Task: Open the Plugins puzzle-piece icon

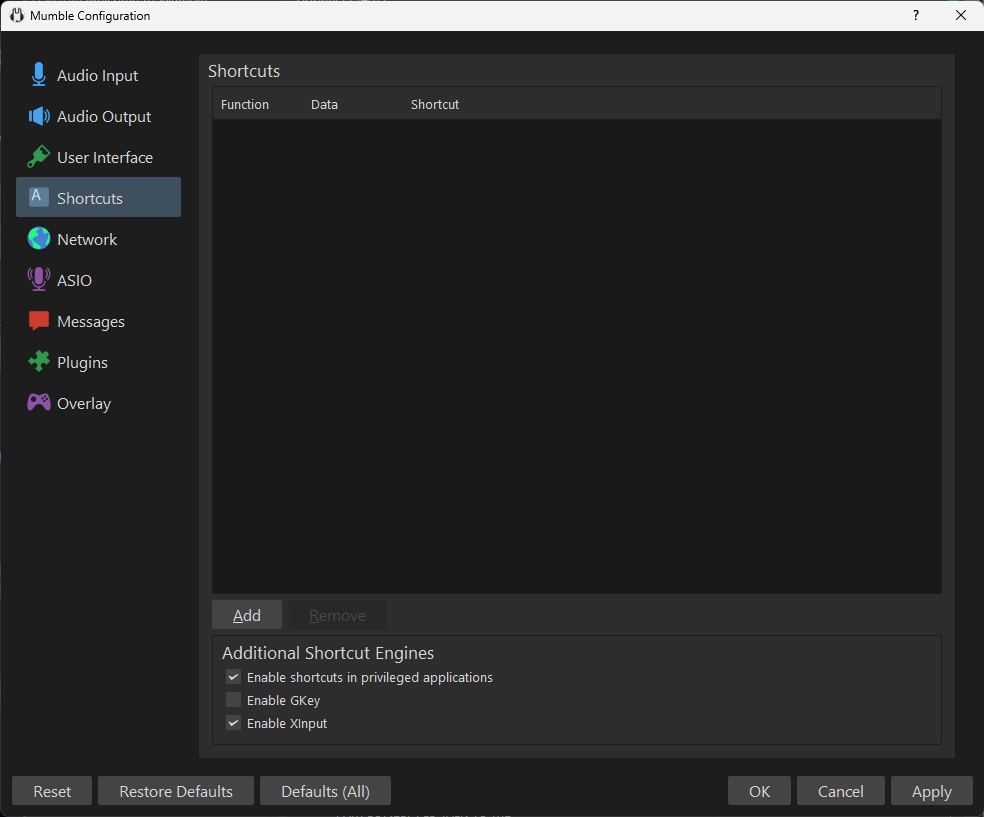Action: [x=38, y=362]
